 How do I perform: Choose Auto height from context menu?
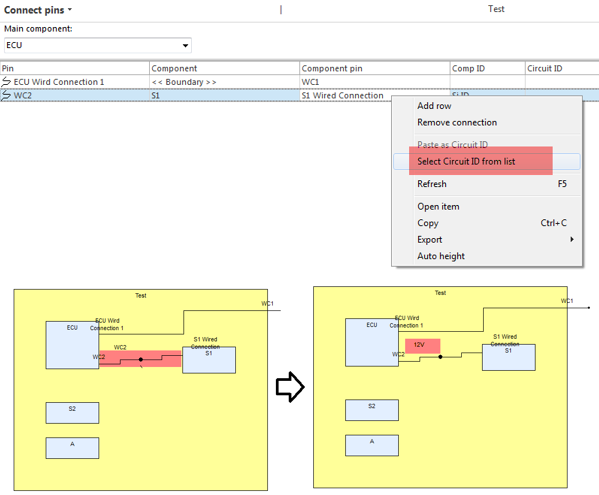tap(487, 256)
